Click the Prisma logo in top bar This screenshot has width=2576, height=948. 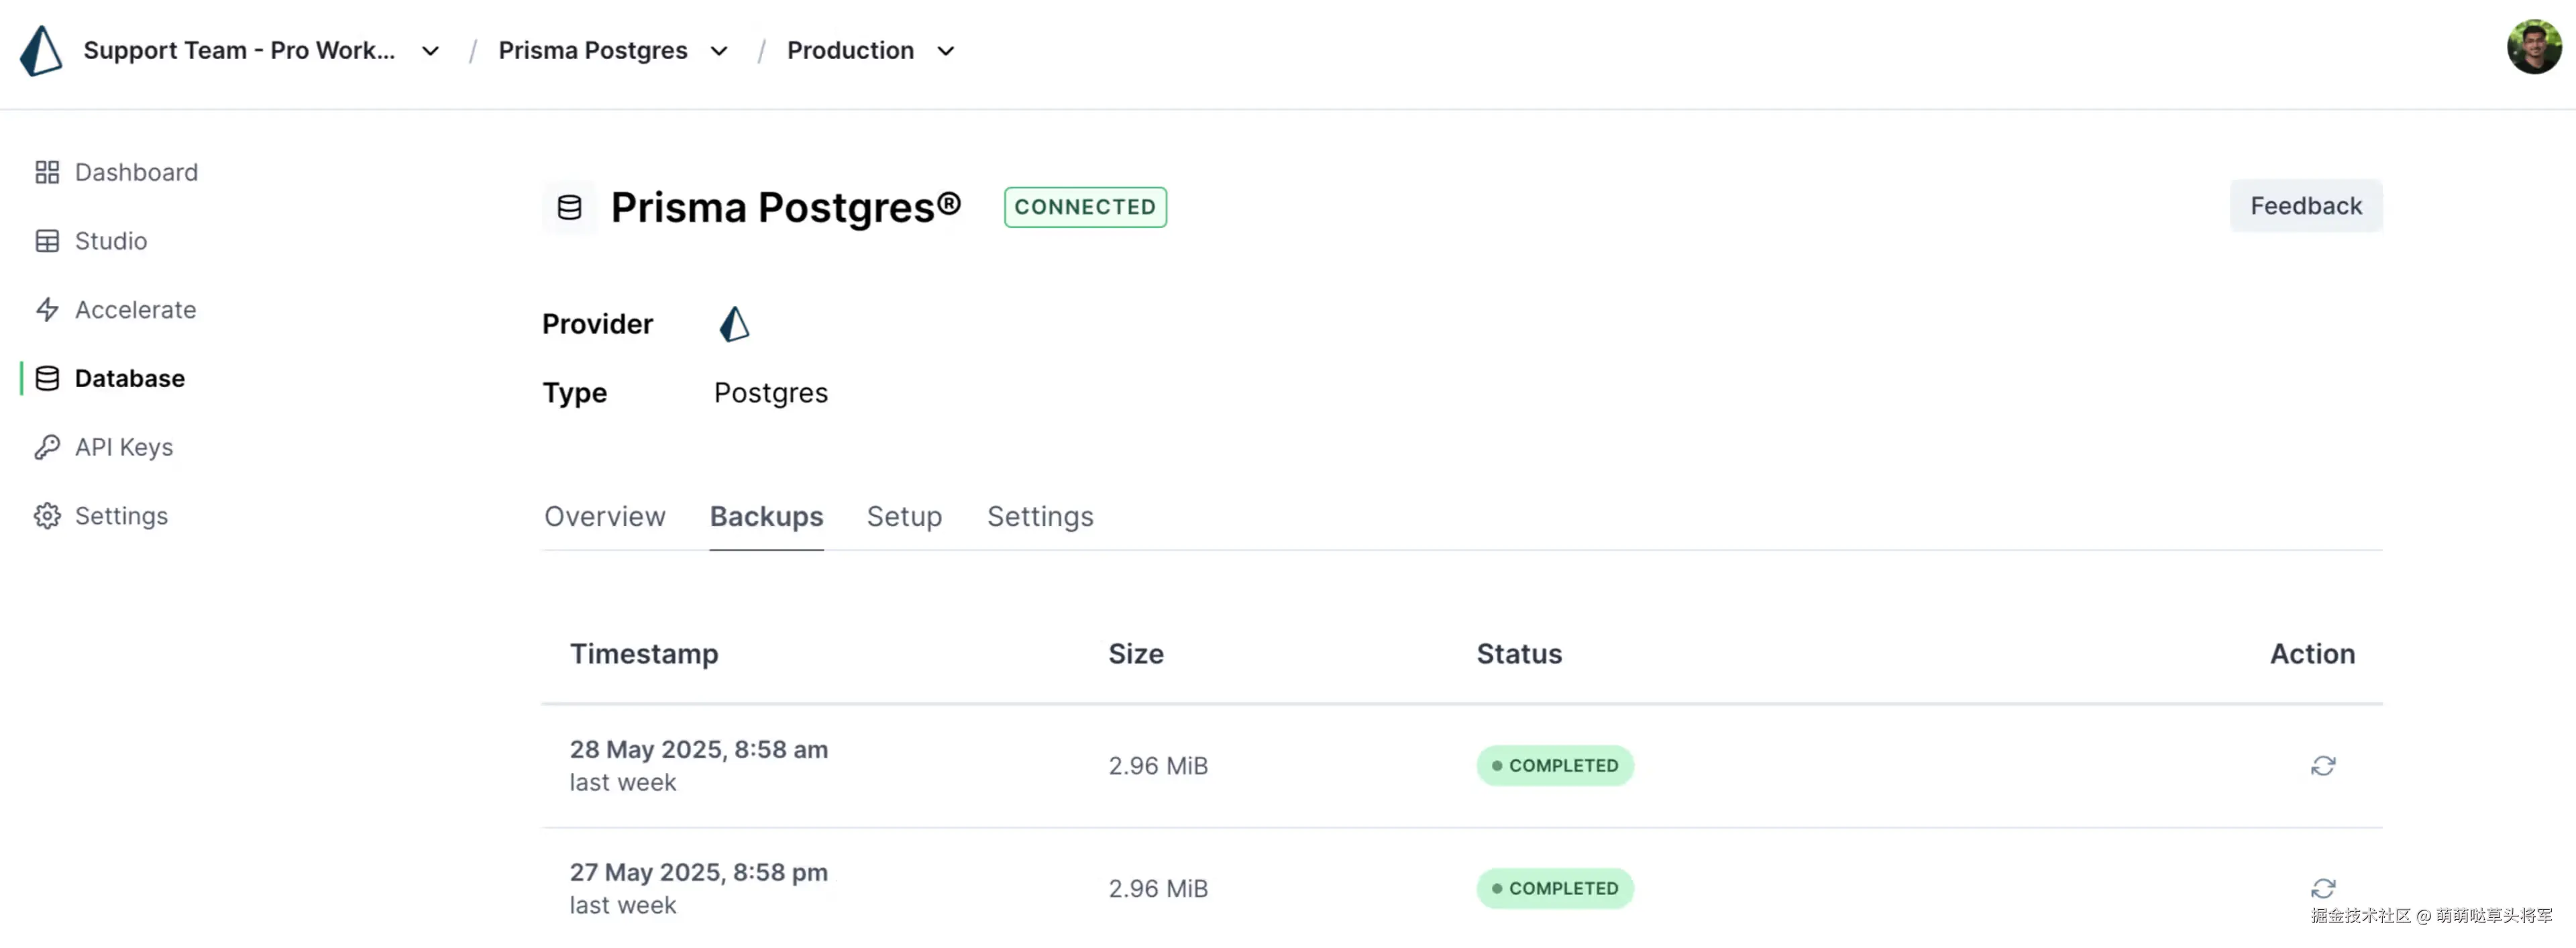coord(41,50)
